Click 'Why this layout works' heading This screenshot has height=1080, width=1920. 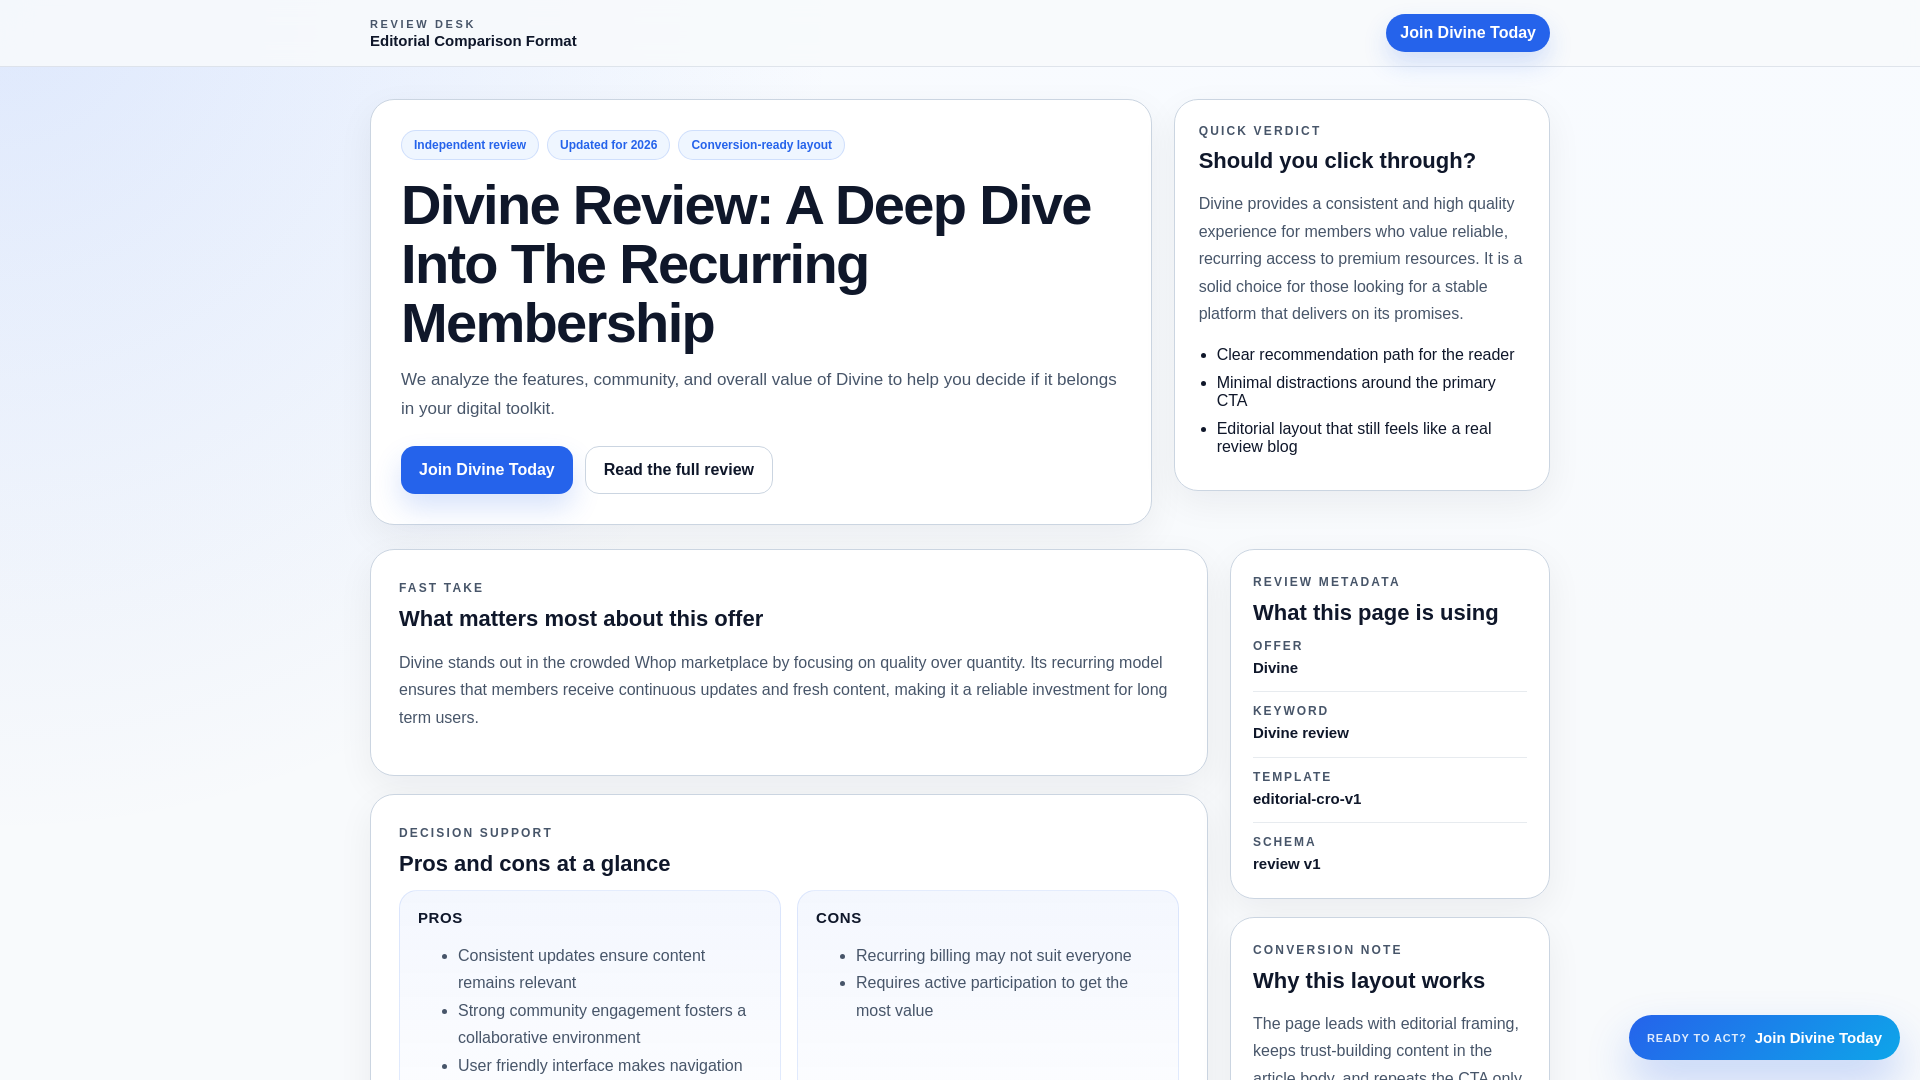click(1368, 981)
